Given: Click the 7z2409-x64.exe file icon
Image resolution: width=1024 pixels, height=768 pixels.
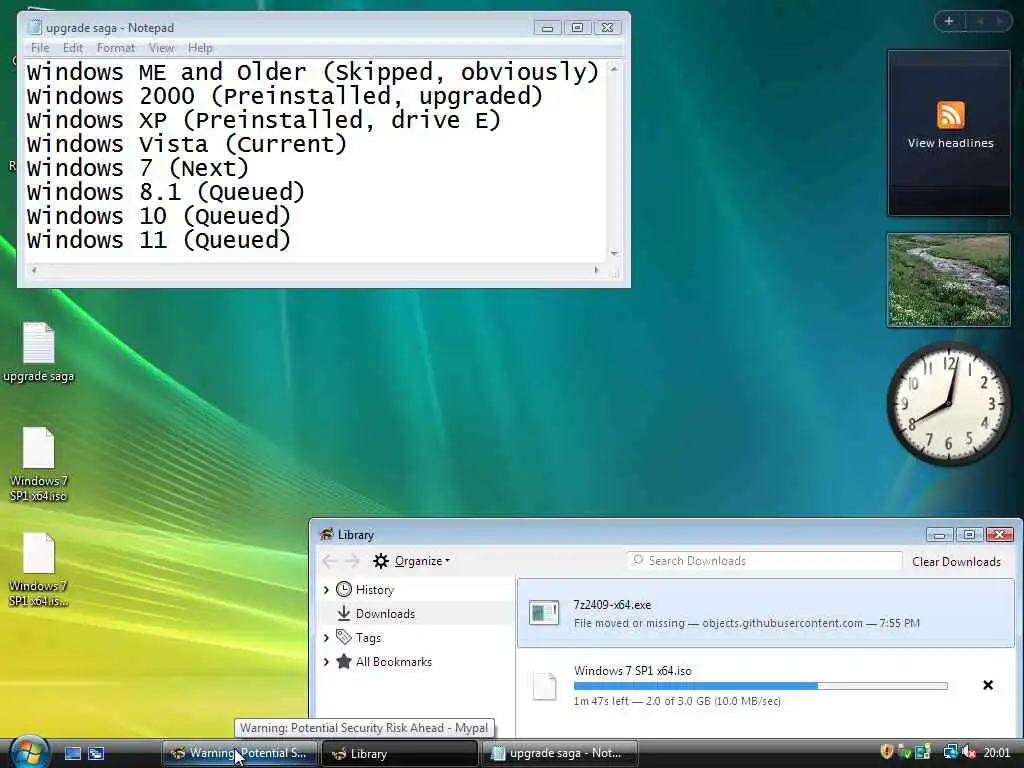Looking at the screenshot, I should (544, 613).
